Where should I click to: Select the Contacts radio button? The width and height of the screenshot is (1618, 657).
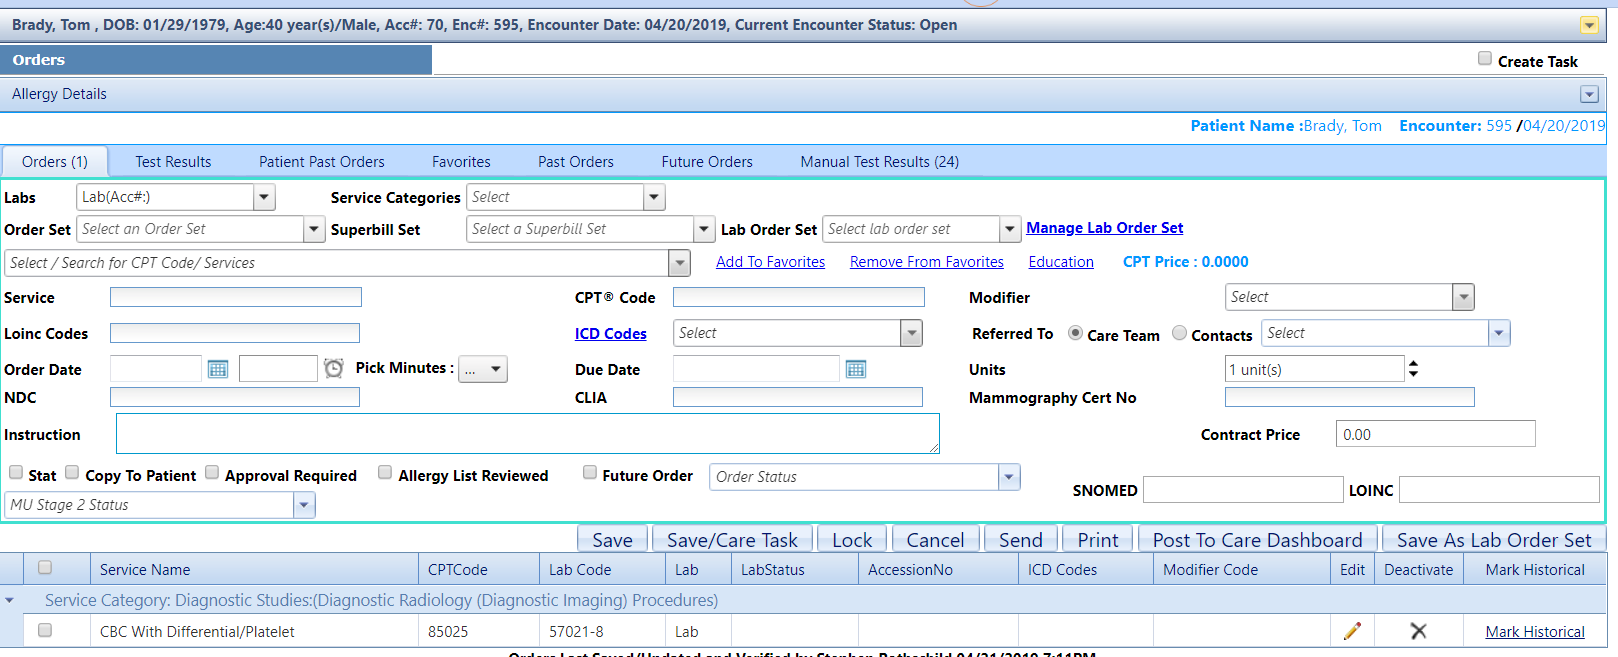(x=1180, y=333)
